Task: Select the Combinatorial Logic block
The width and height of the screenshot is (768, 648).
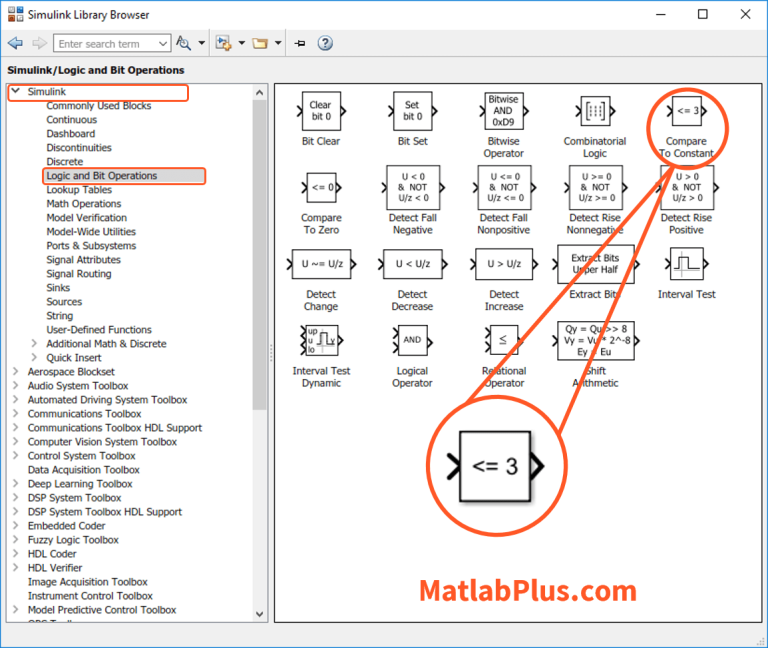Action: [594, 112]
